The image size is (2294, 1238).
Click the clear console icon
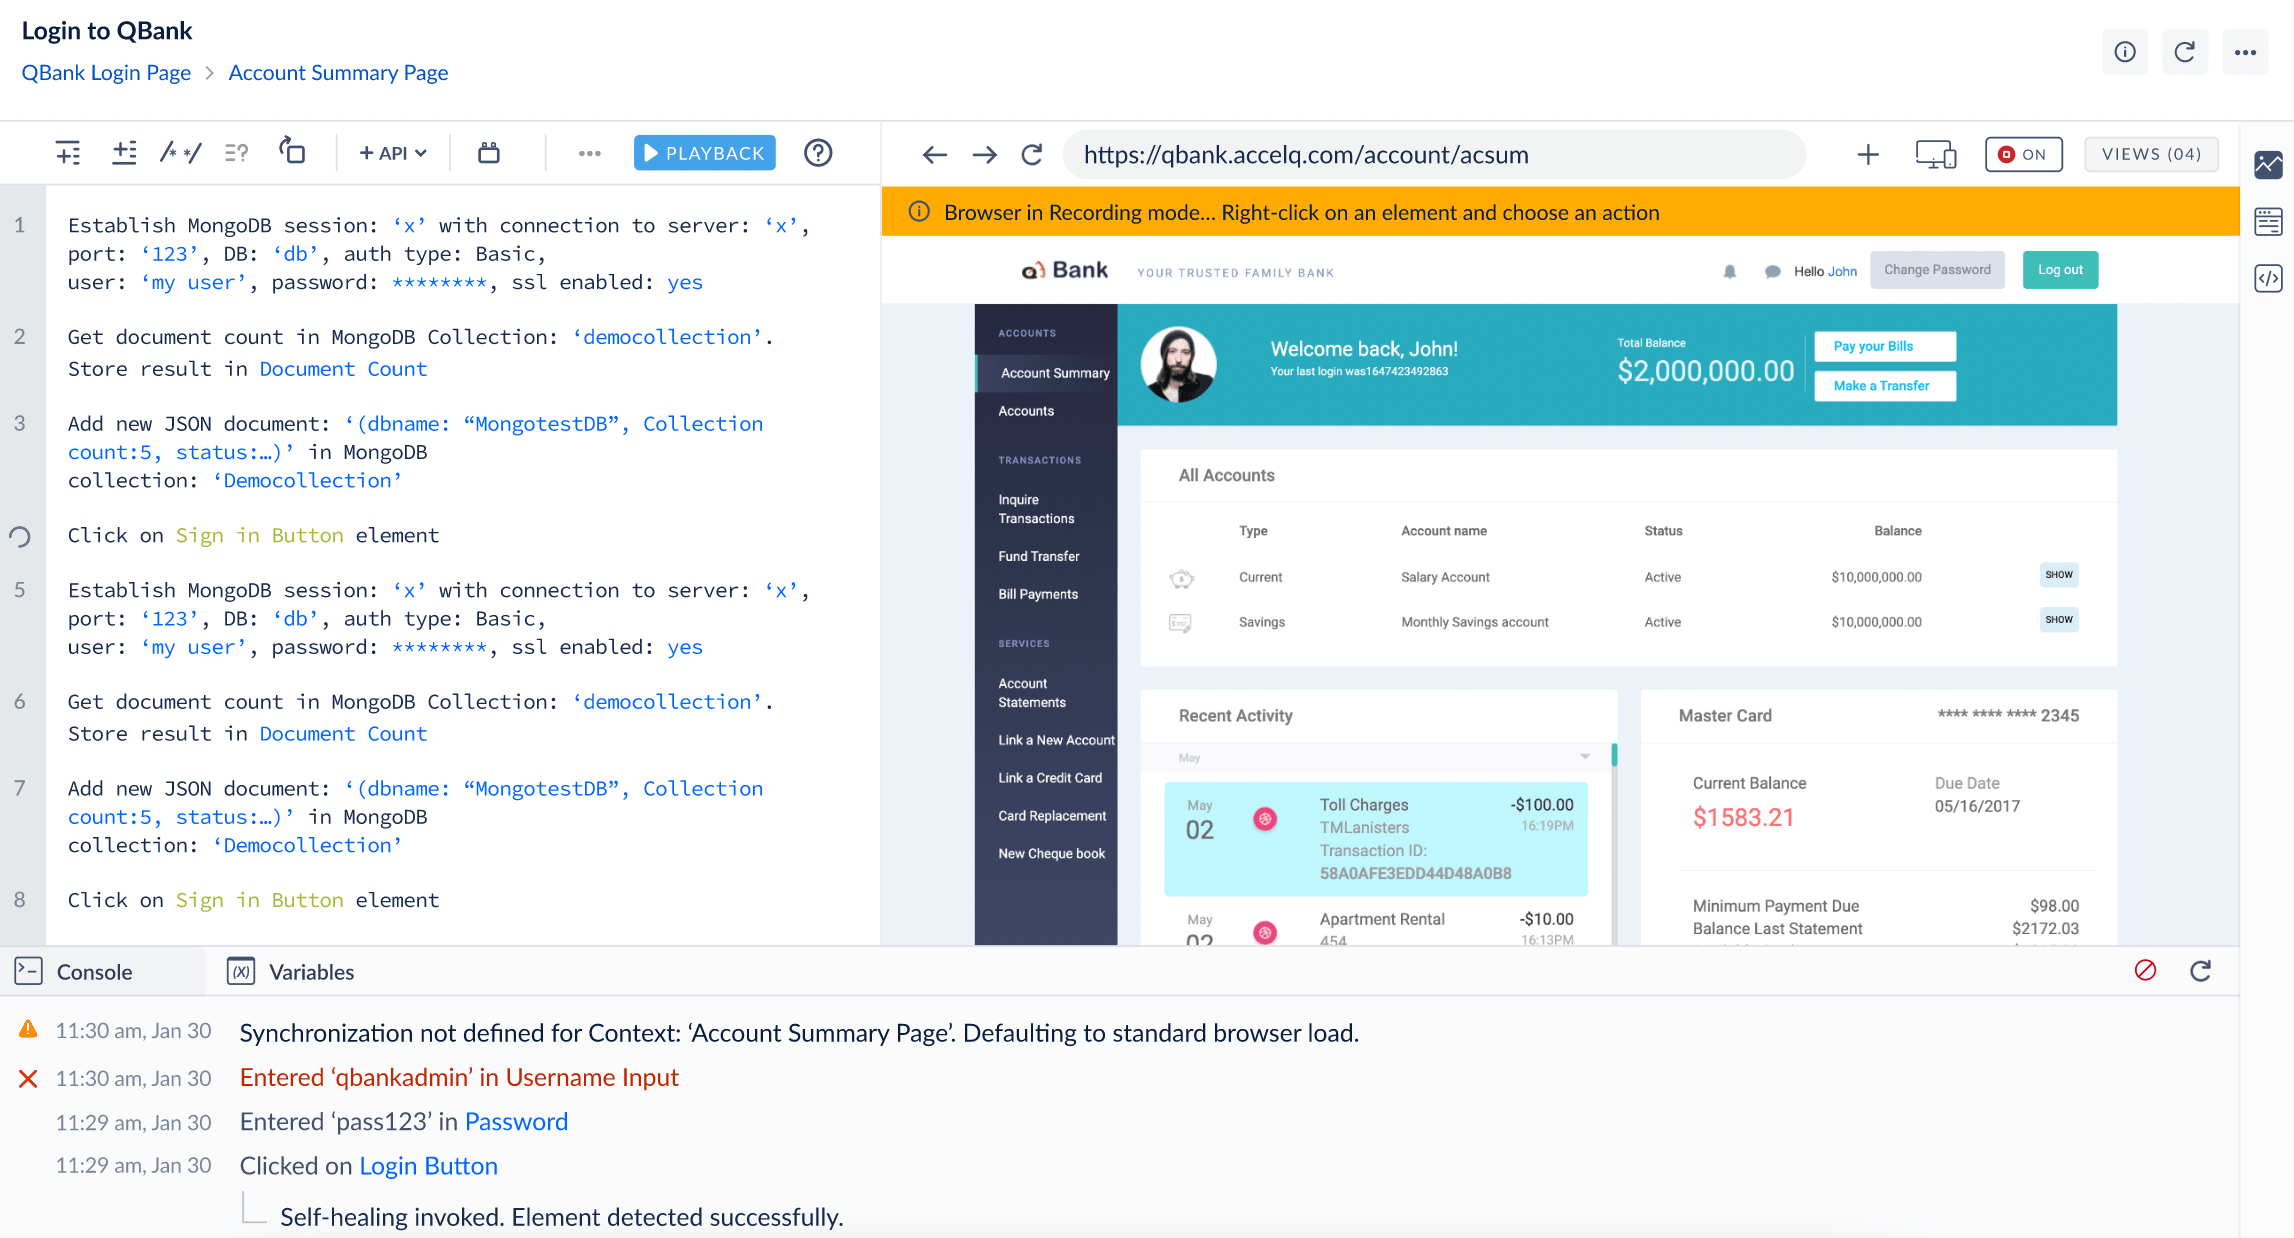tap(2145, 970)
